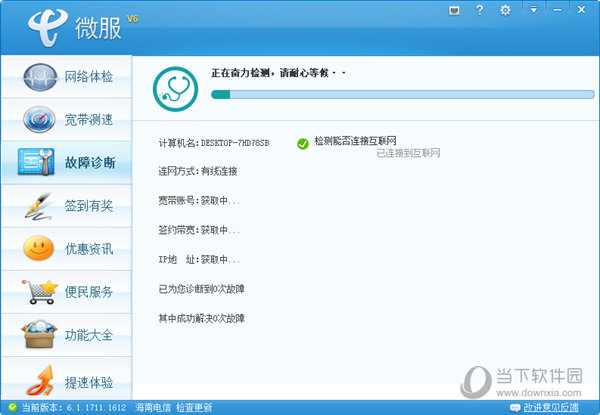Click 检查更新 link in status bar
The width and height of the screenshot is (600, 415).
point(194,408)
